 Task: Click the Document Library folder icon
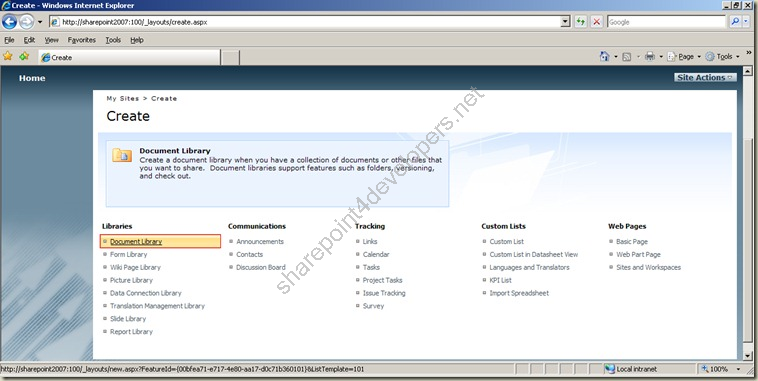click(122, 155)
